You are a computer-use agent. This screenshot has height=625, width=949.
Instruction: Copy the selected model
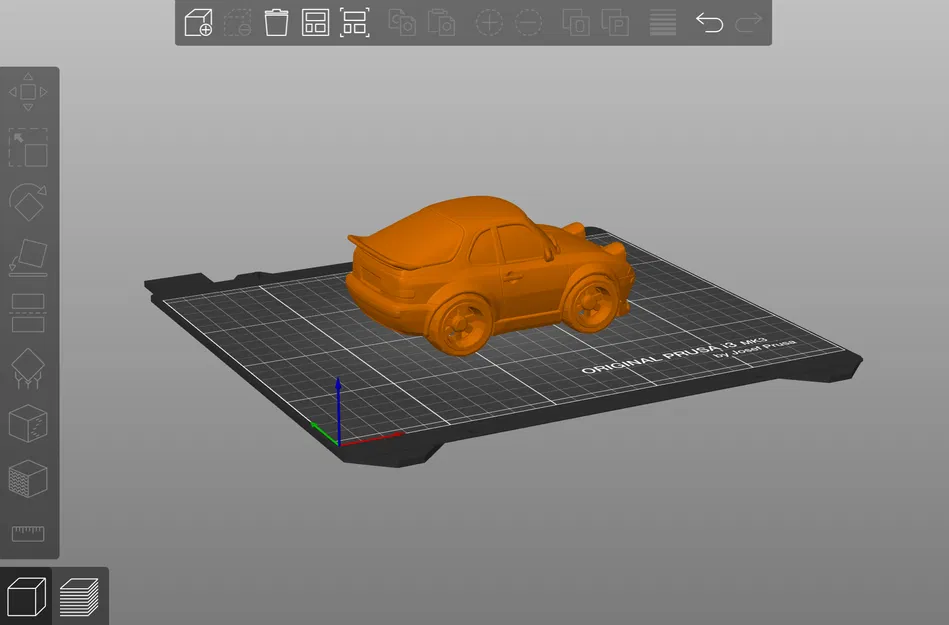(x=403, y=22)
